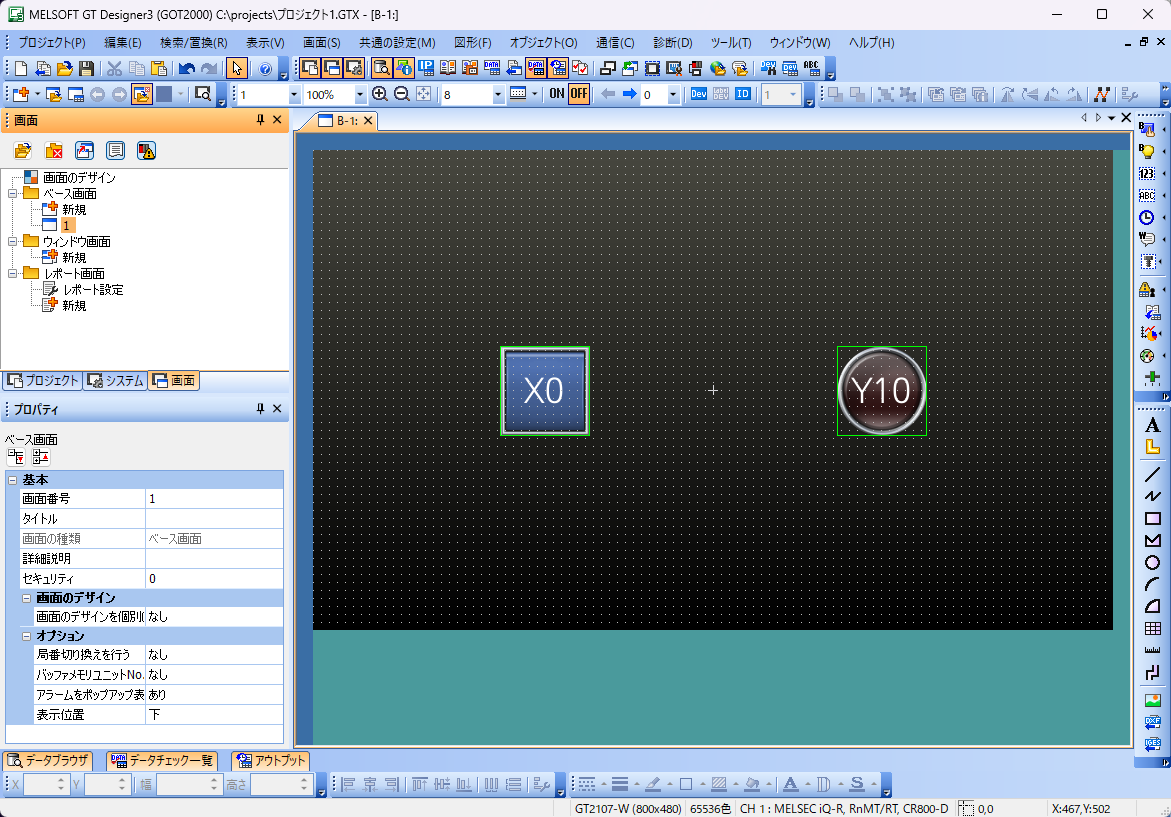The height and width of the screenshot is (817, 1171).
Task: Click the Lamp object icon
Action: (1148, 151)
